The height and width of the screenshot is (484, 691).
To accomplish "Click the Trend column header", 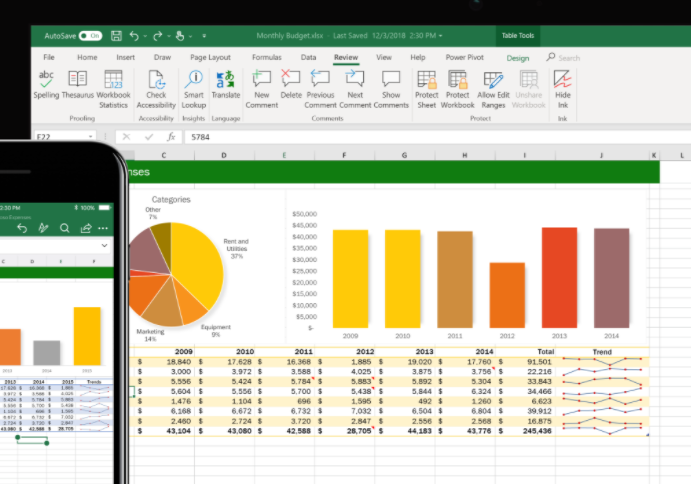I will point(602,352).
